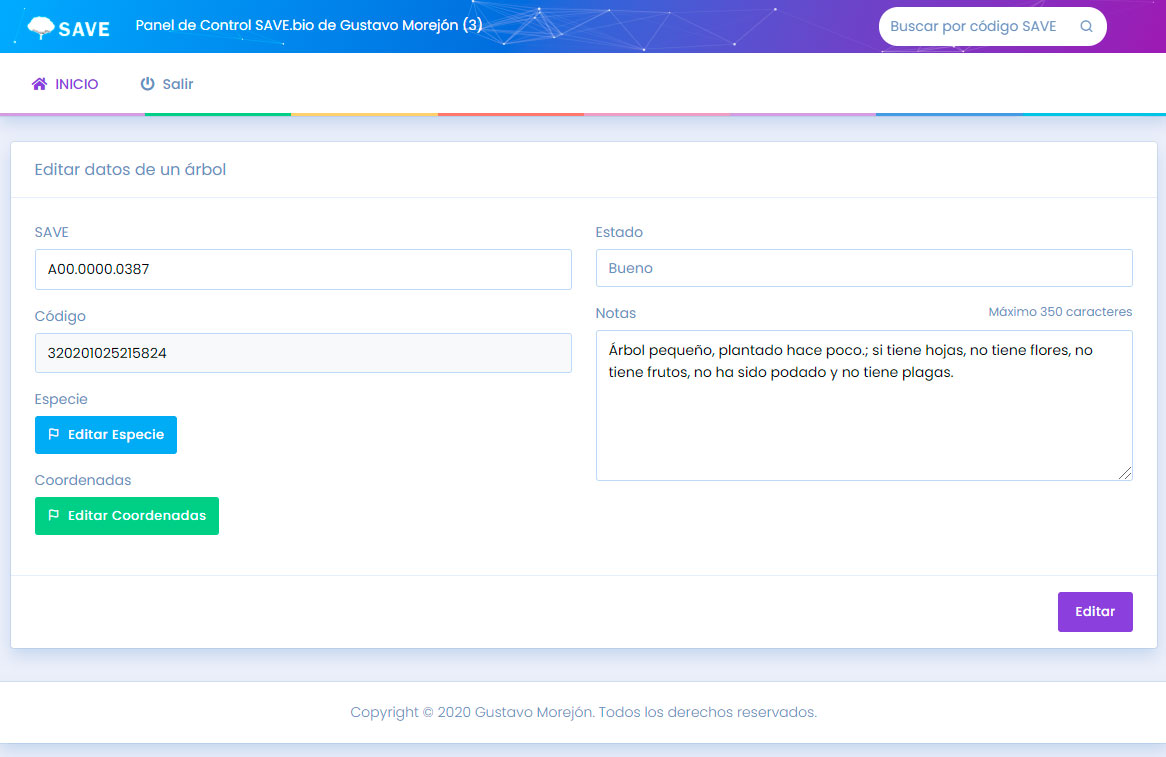This screenshot has width=1166, height=757.
Task: Click the flag icon in Editar Especie
Action: [54, 434]
